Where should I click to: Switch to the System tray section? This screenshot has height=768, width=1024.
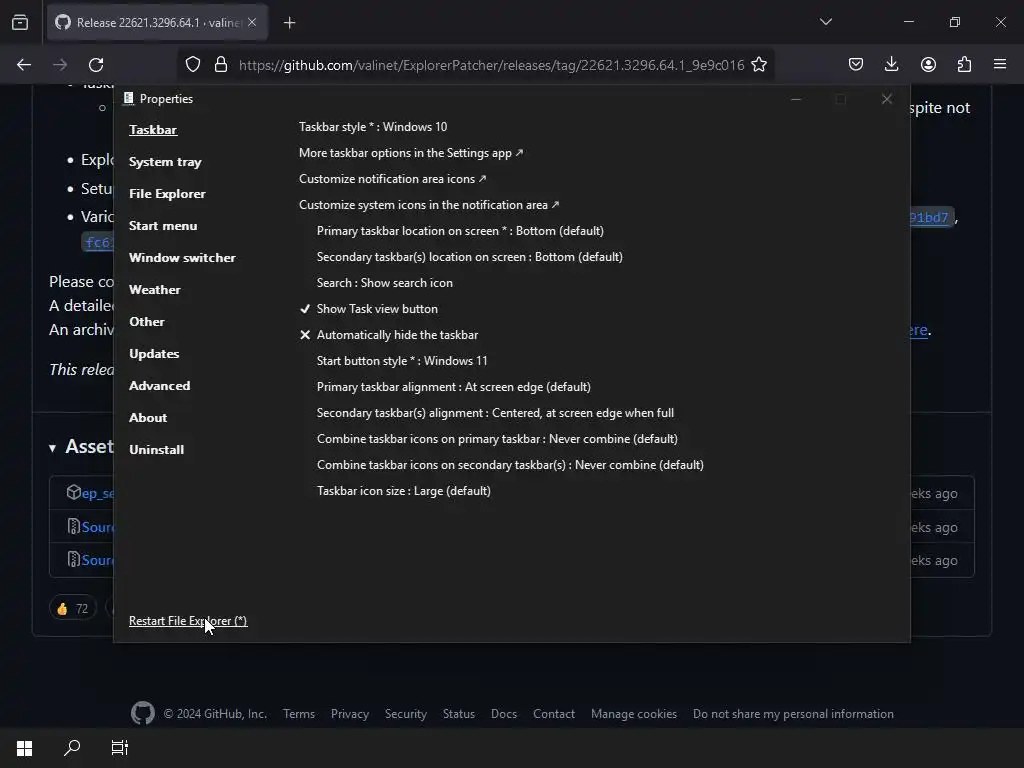(165, 162)
